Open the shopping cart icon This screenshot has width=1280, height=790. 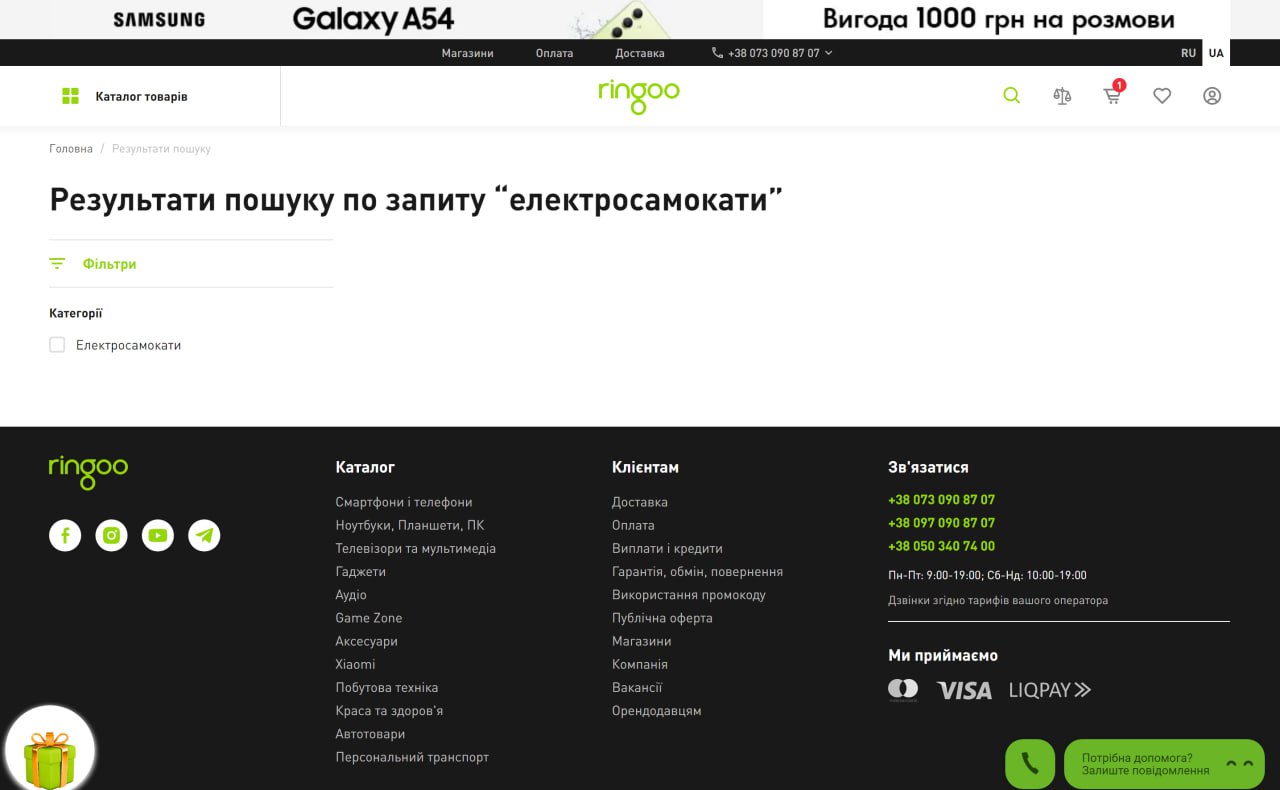tap(1112, 96)
